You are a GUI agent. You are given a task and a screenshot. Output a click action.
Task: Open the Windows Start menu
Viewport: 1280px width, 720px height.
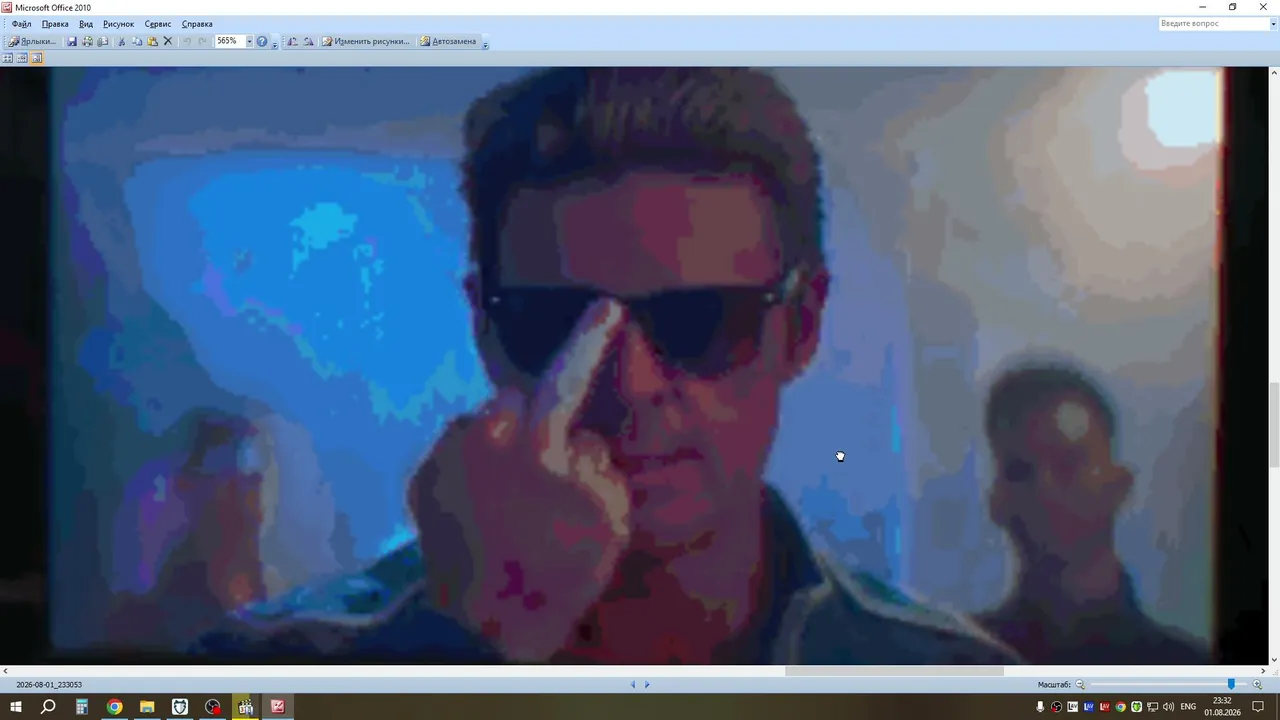[16, 707]
